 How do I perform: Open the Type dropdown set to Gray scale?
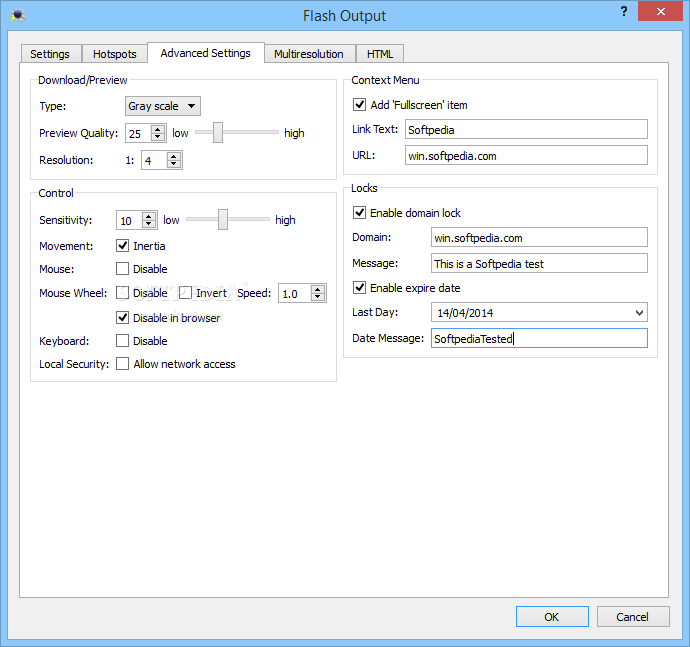pyautogui.click(x=163, y=106)
